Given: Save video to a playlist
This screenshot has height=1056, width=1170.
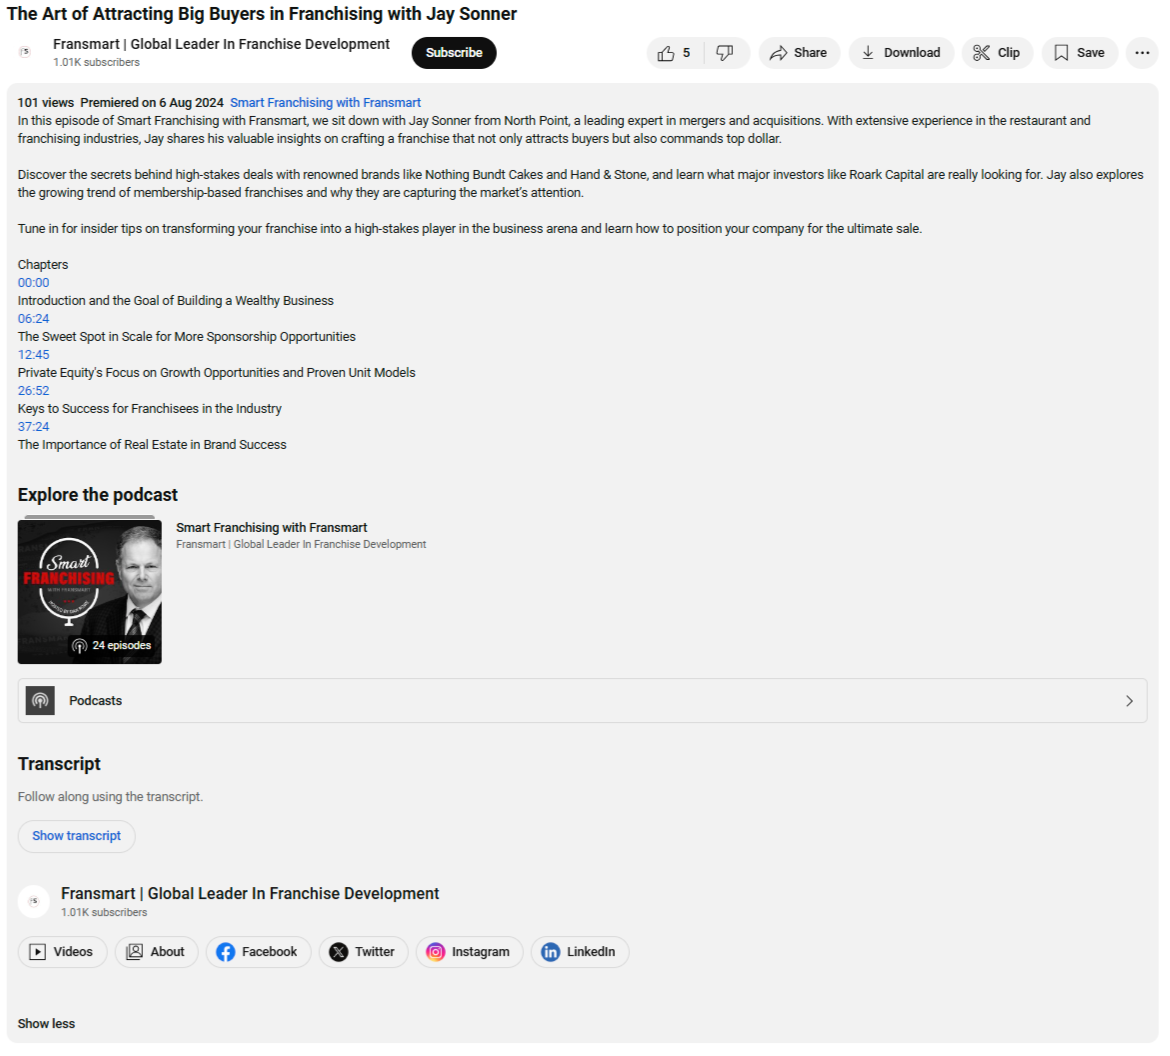Looking at the screenshot, I should pos(1080,53).
